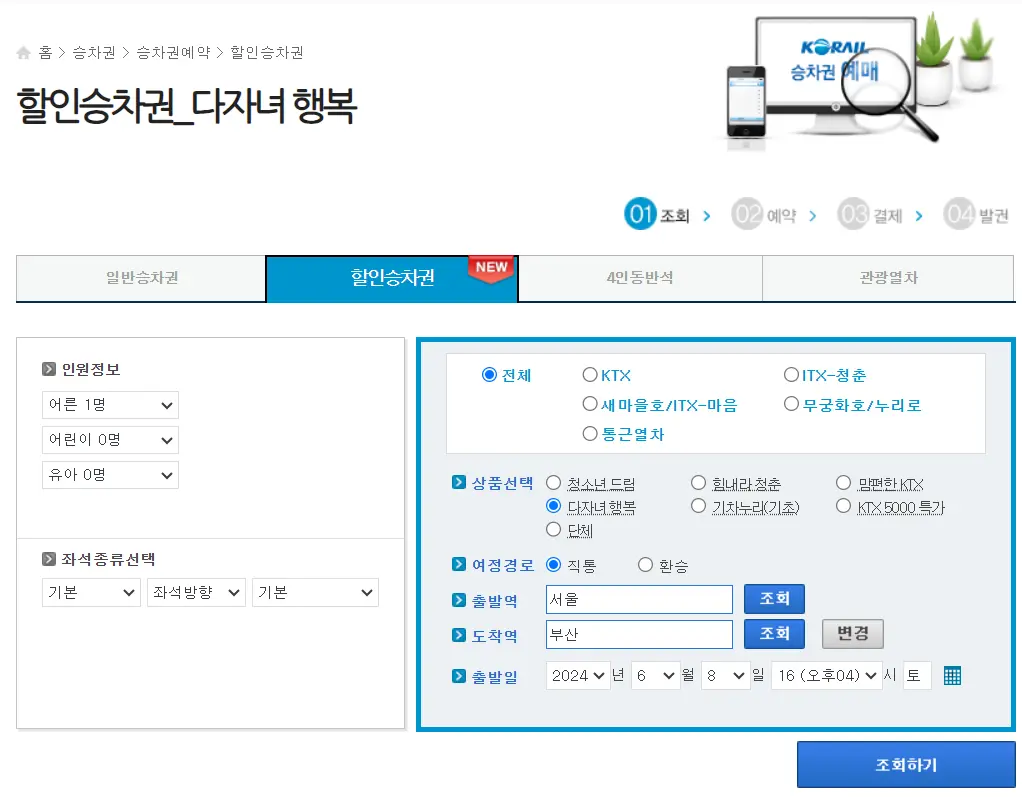Click the 변경 swap stations button
This screenshot has height=797, width=1022.
(853, 634)
